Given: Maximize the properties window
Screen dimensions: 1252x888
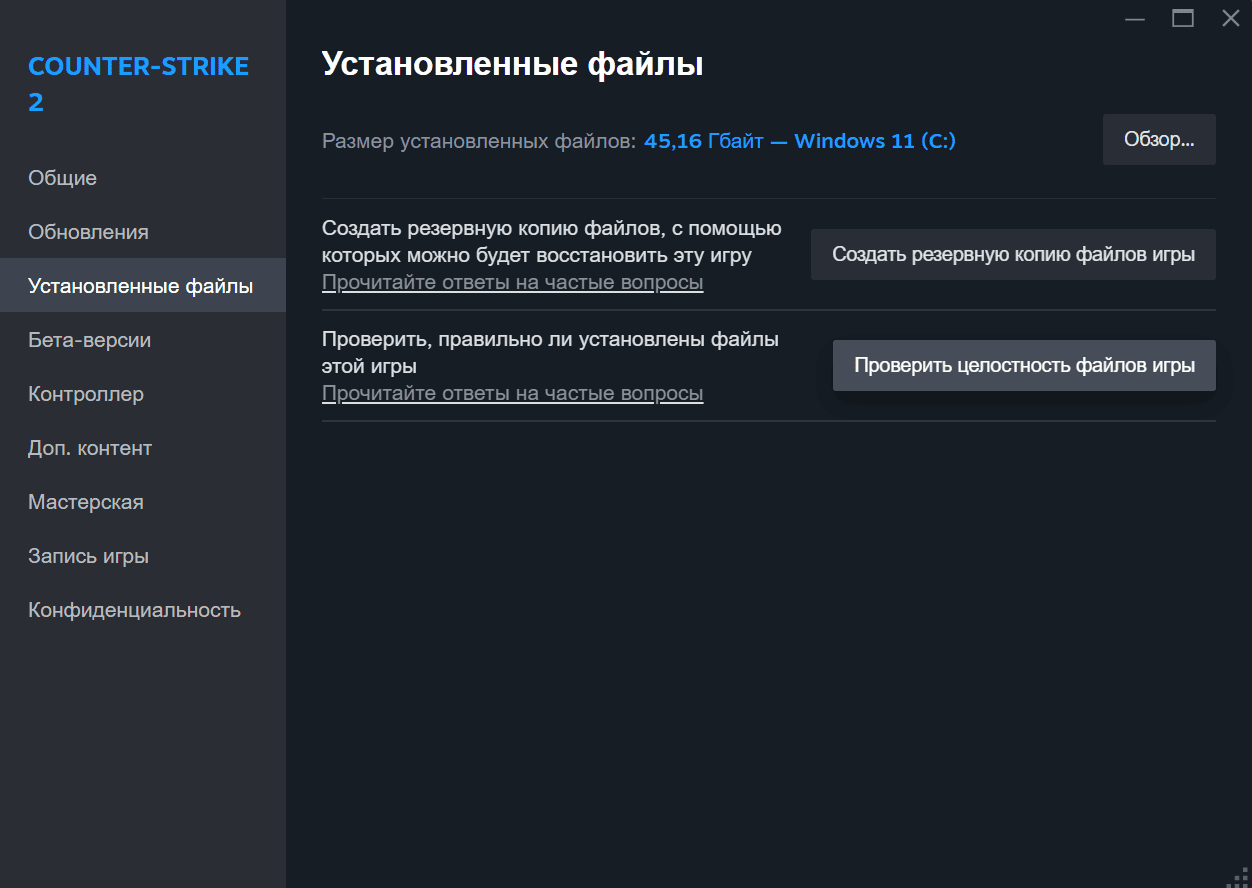Looking at the screenshot, I should pyautogui.click(x=1183, y=18).
